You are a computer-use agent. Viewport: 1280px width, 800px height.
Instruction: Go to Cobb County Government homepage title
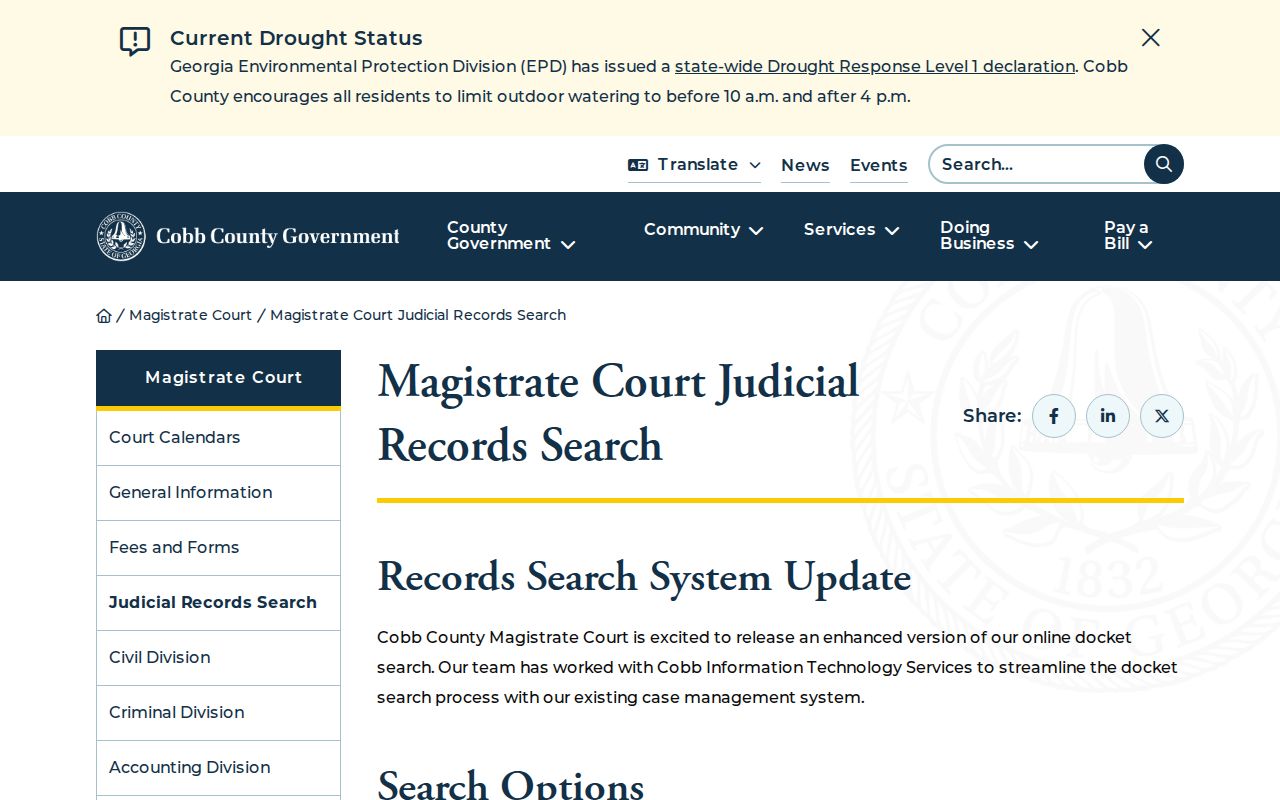[278, 236]
